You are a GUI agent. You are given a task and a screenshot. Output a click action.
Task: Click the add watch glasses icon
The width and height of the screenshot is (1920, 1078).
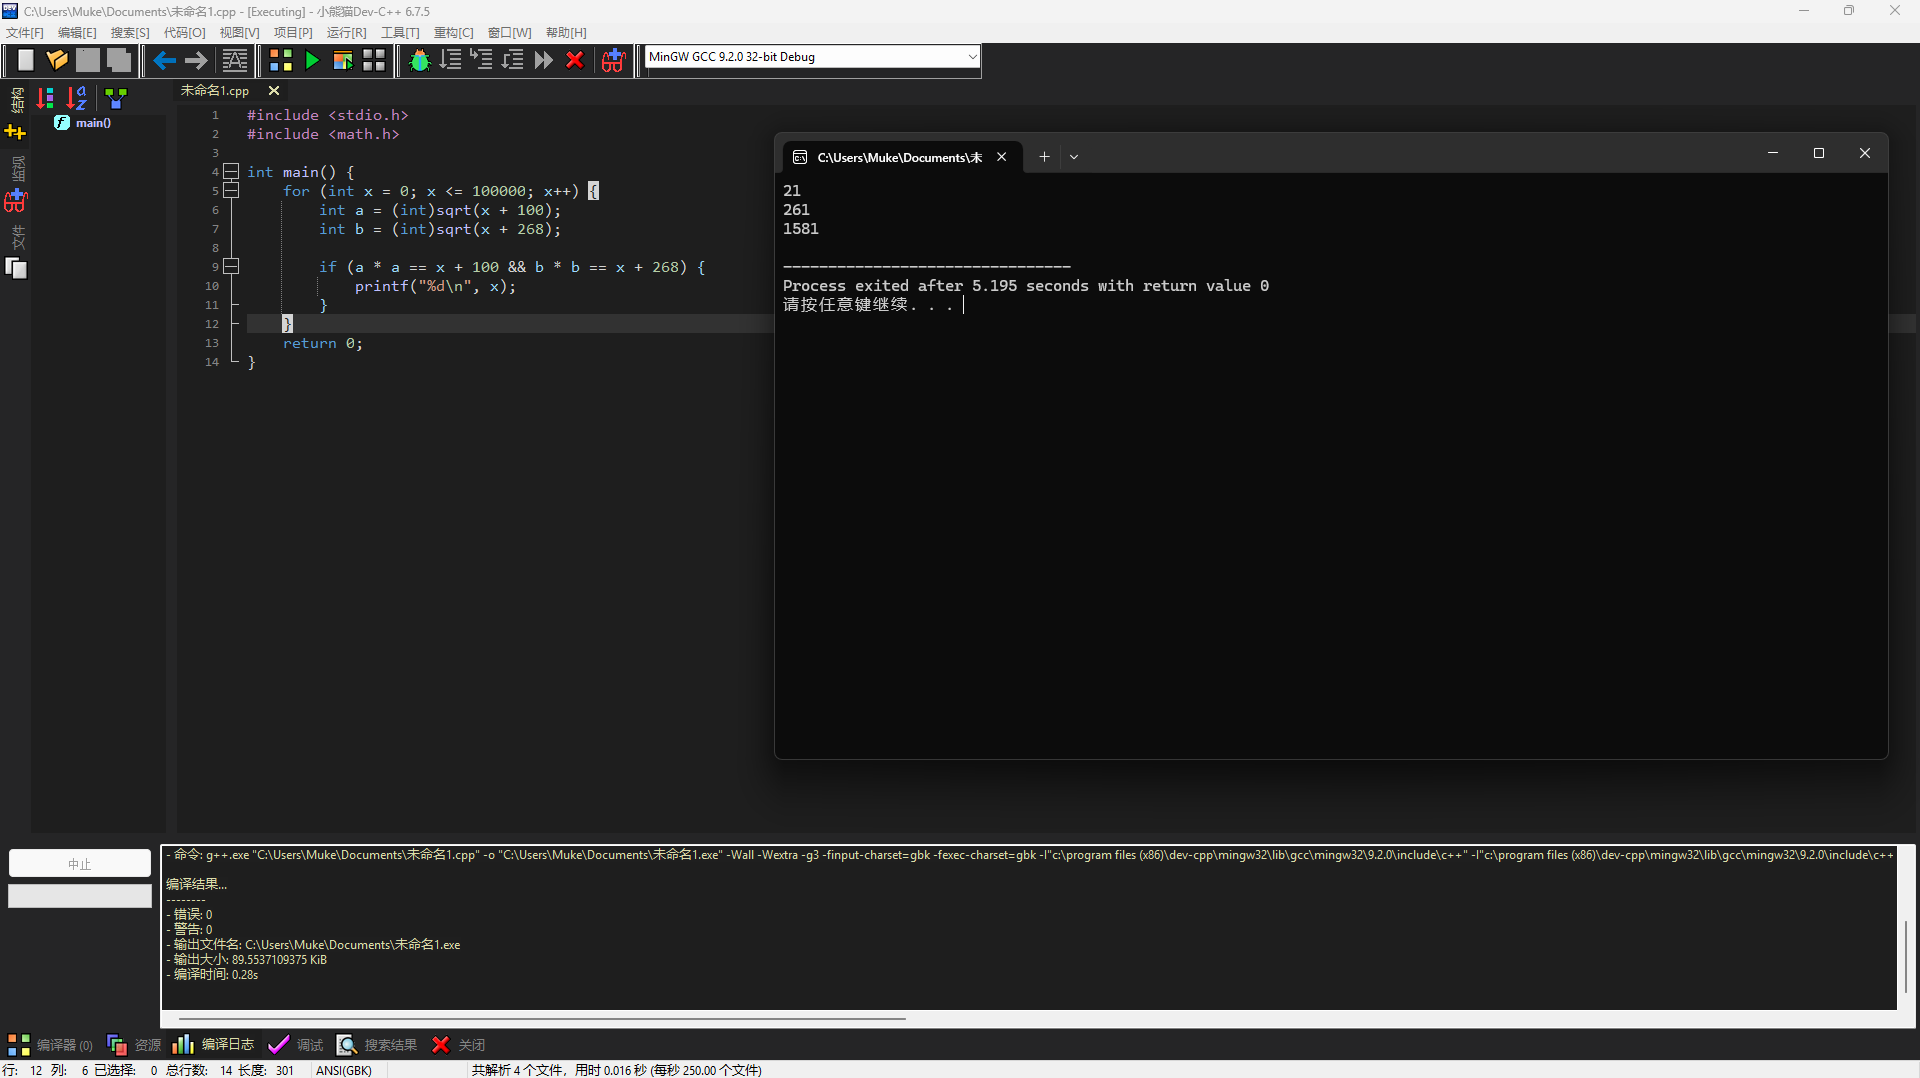613,61
